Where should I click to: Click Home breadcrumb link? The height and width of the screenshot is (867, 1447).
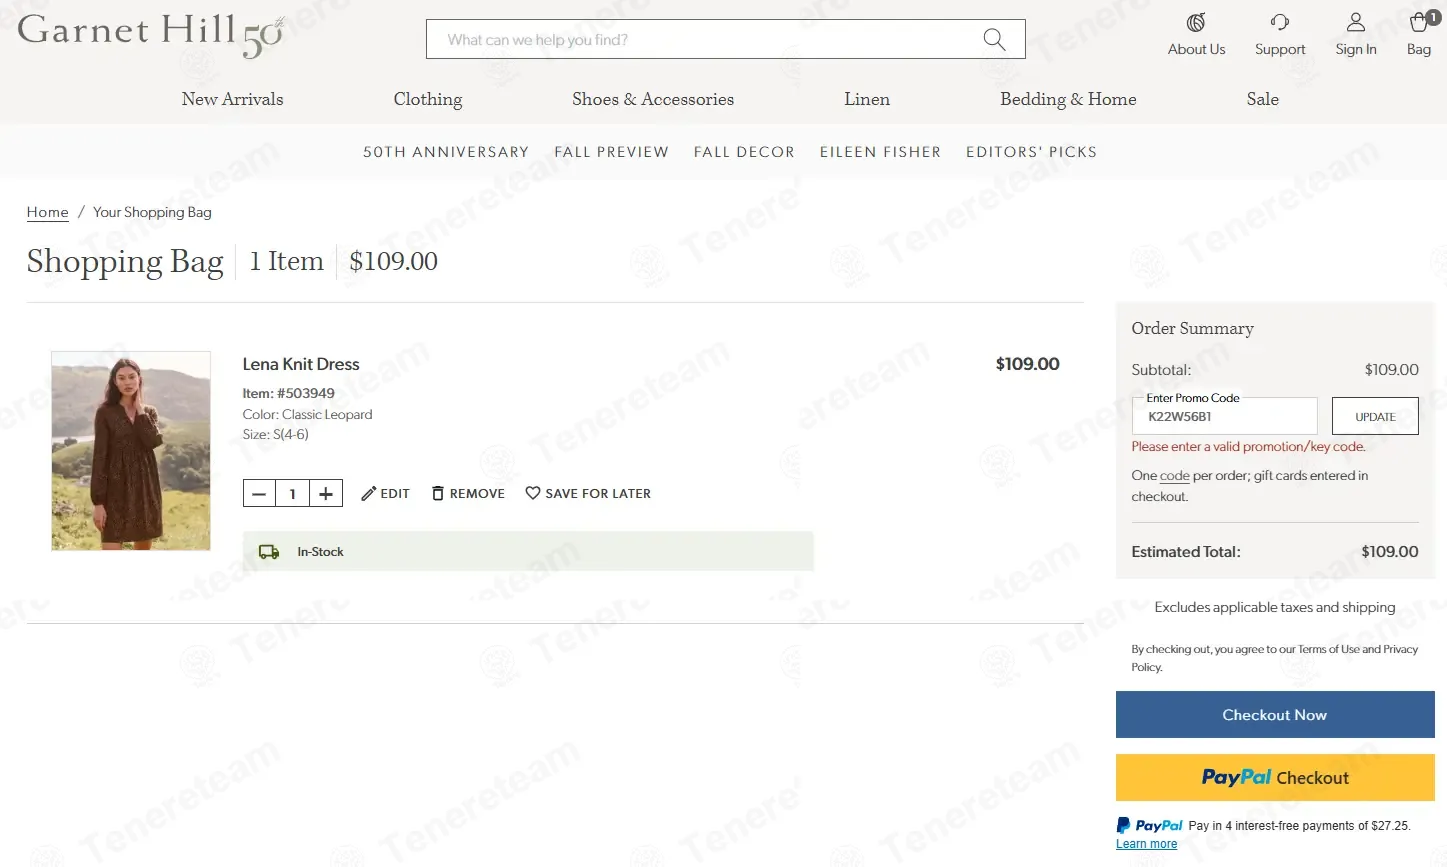47,212
